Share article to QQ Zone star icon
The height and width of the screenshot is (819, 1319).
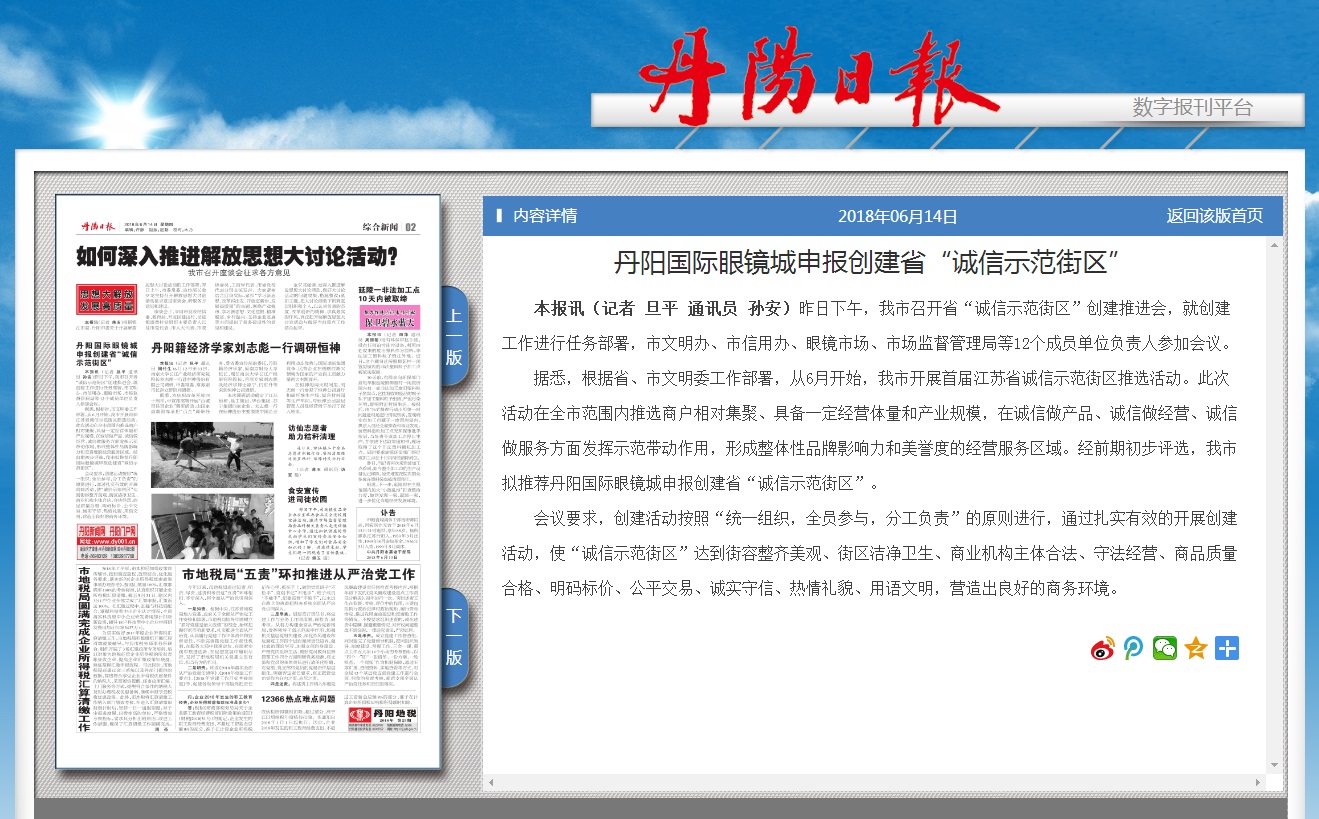(1196, 649)
